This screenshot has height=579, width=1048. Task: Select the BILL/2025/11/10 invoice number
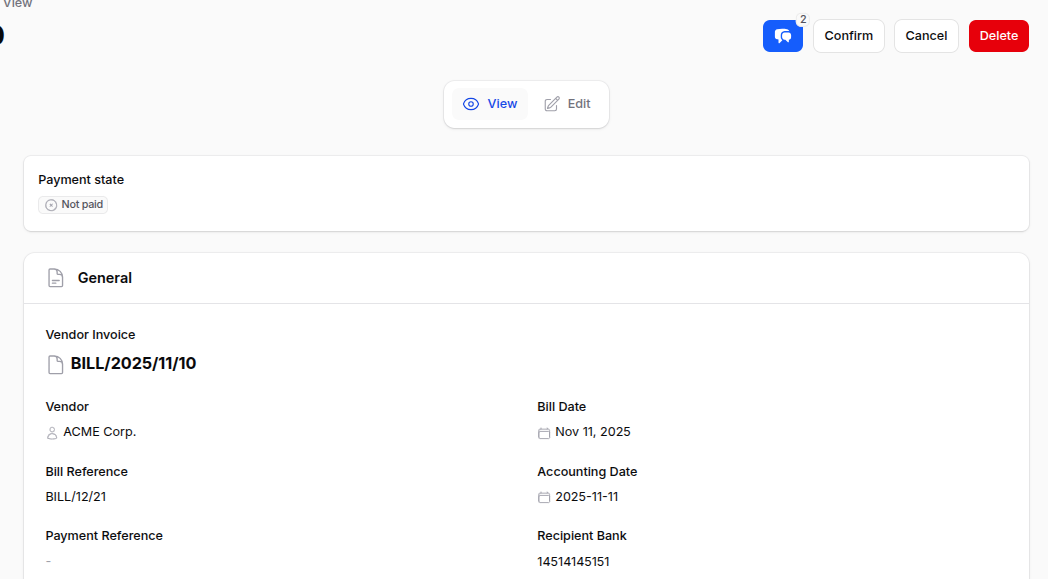pos(133,364)
